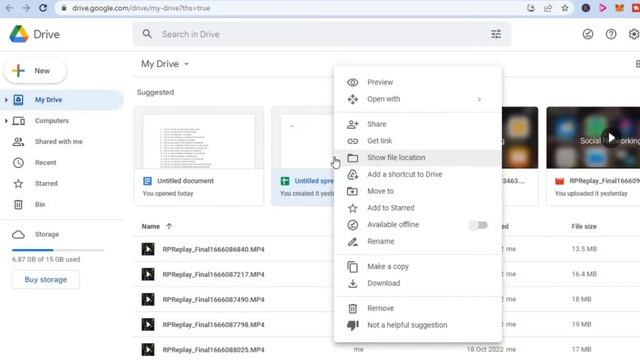Click the search magnifier icon
Screen dimensions: 640x360
click(x=147, y=34)
